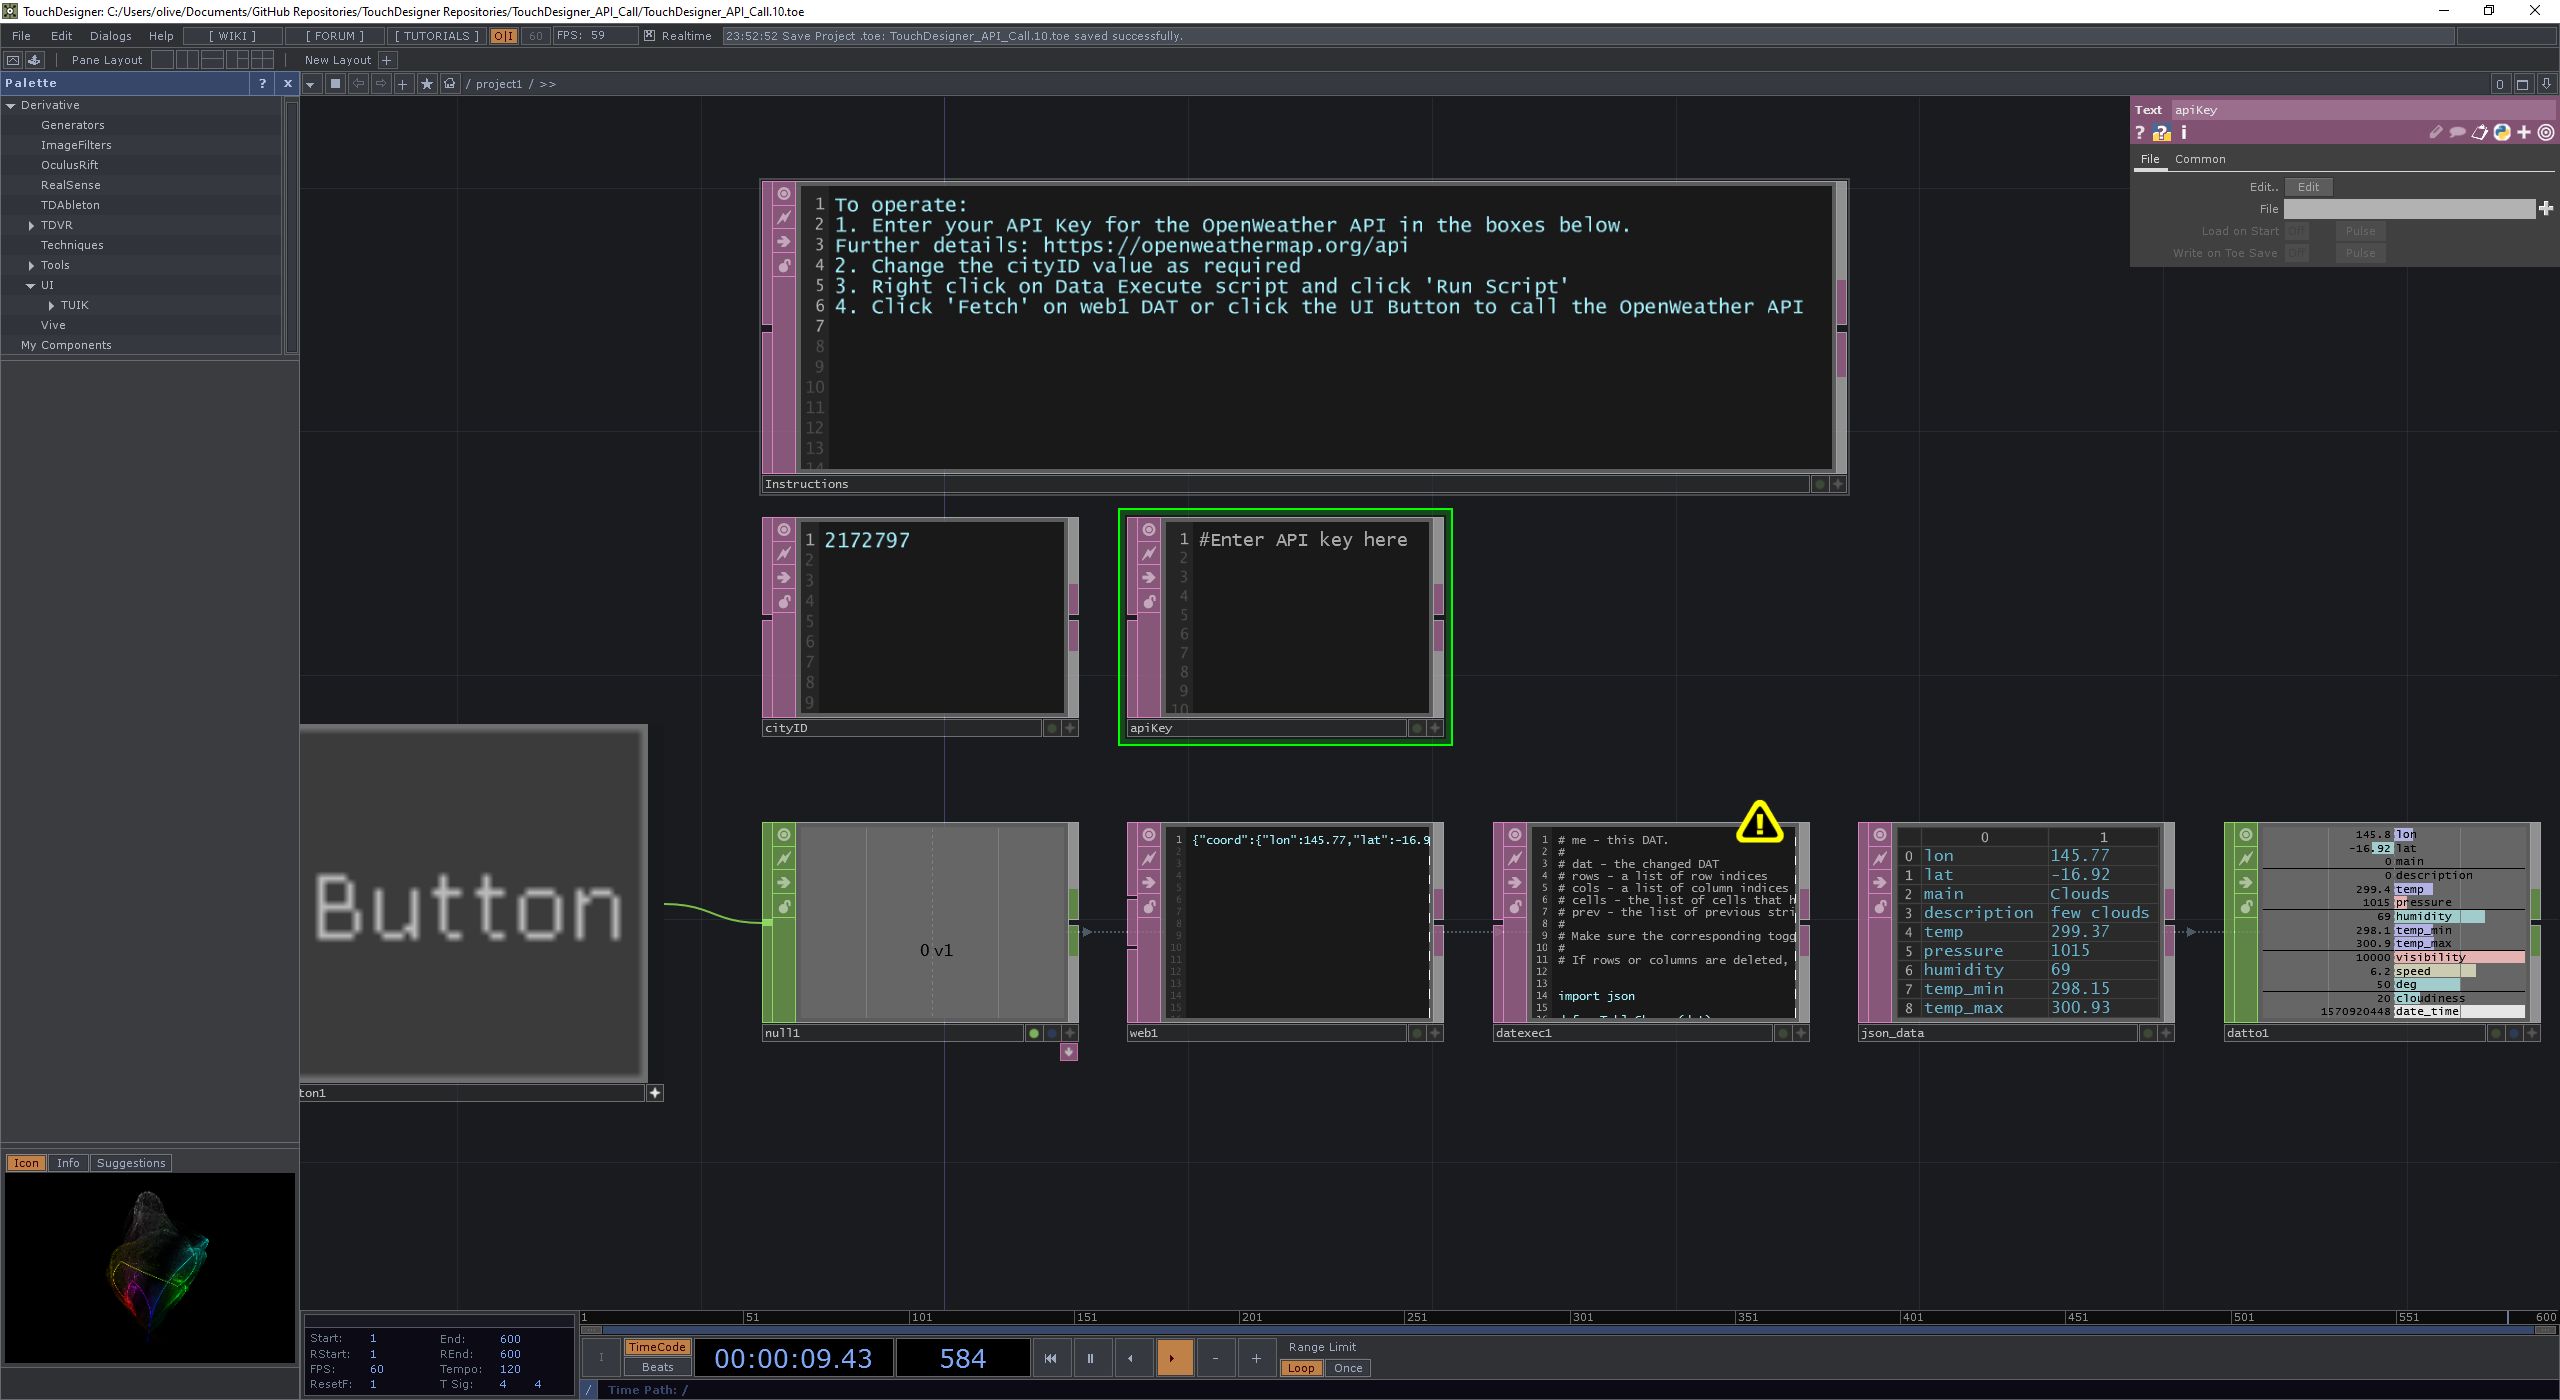Image resolution: width=2560 pixels, height=1400 pixels.
Task: Click the timeline range scrollbar bar
Action: pyautogui.click(x=1567, y=1330)
